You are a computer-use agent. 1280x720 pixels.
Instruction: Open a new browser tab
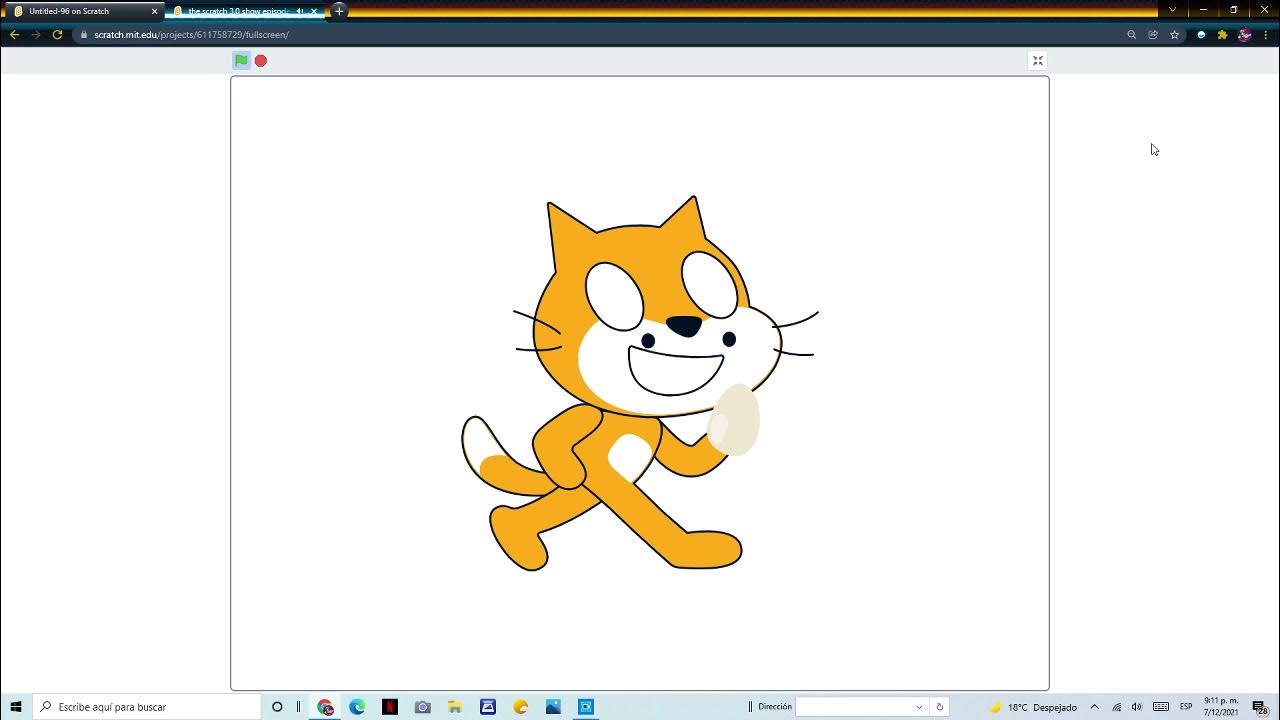coord(339,11)
